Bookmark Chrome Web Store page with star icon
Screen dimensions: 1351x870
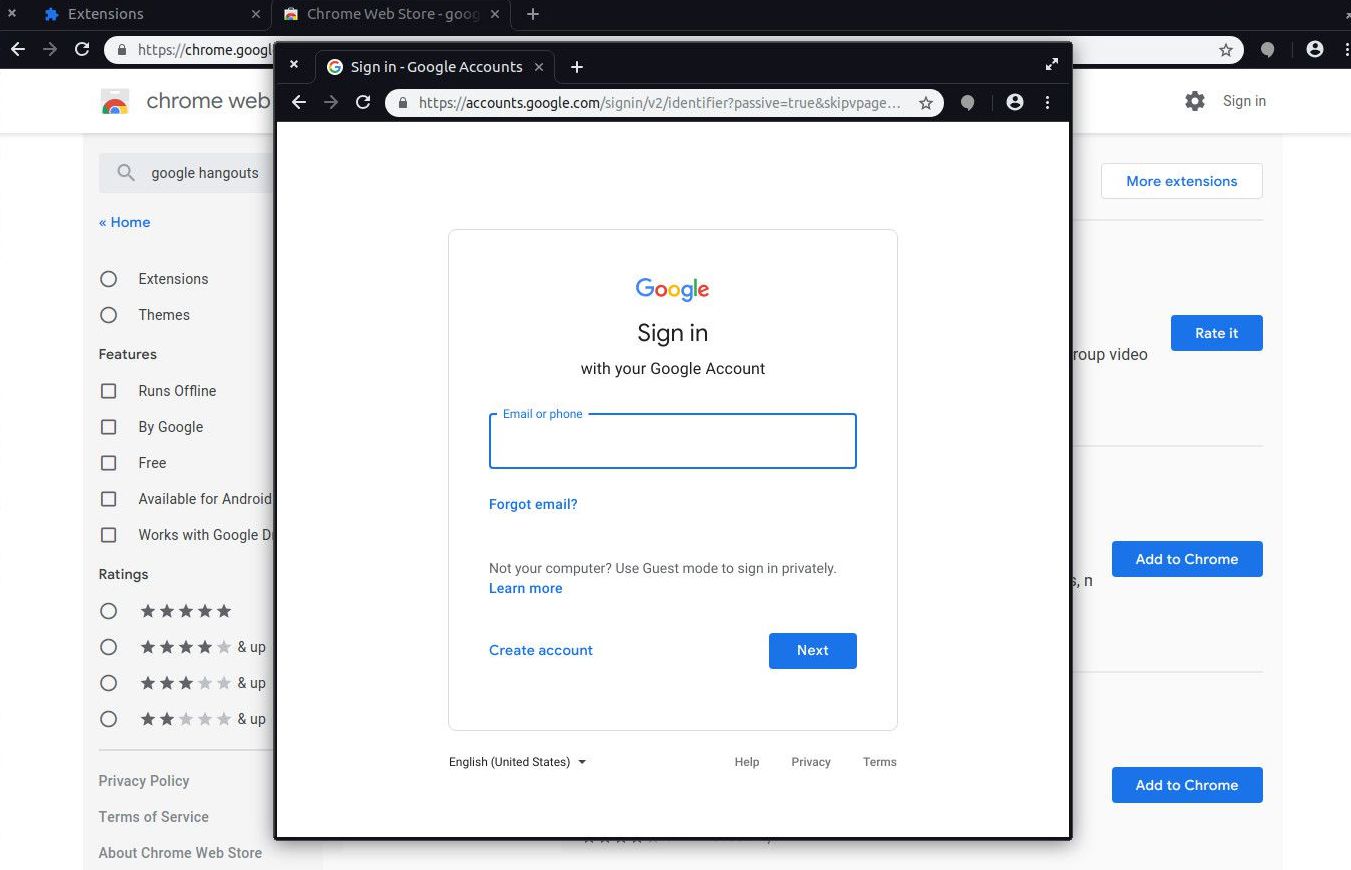1225,49
